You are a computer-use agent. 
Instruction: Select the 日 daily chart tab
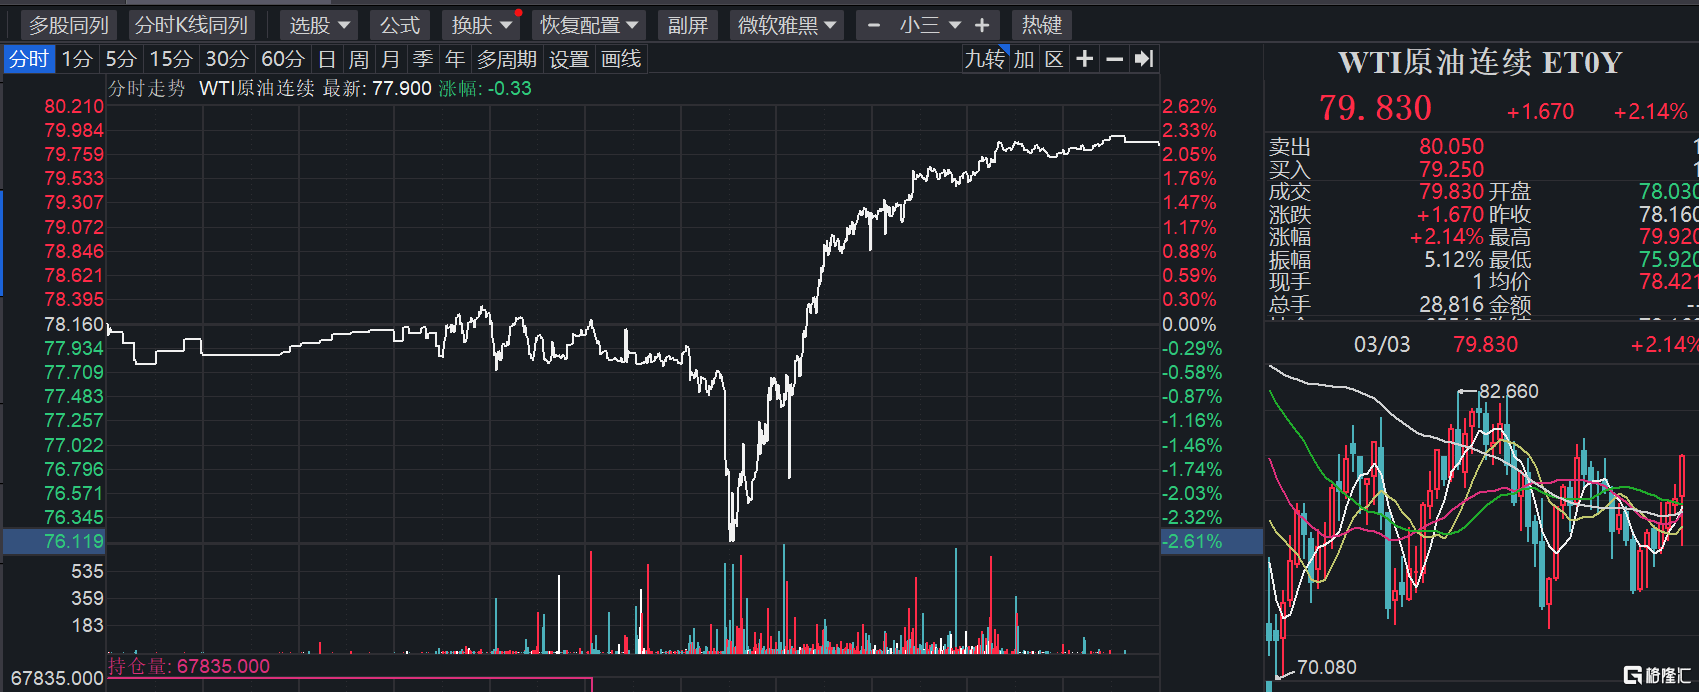(x=327, y=59)
